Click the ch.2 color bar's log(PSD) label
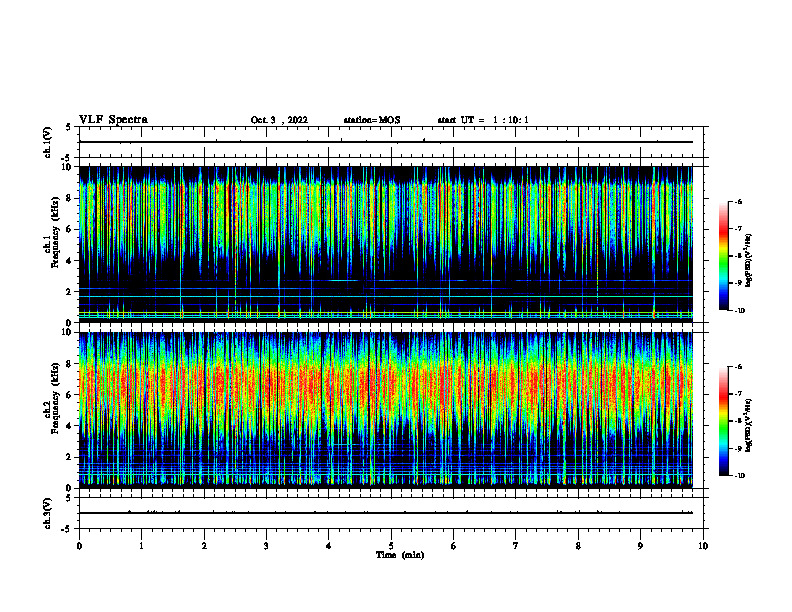The height and width of the screenshot is (612, 792). point(748,425)
